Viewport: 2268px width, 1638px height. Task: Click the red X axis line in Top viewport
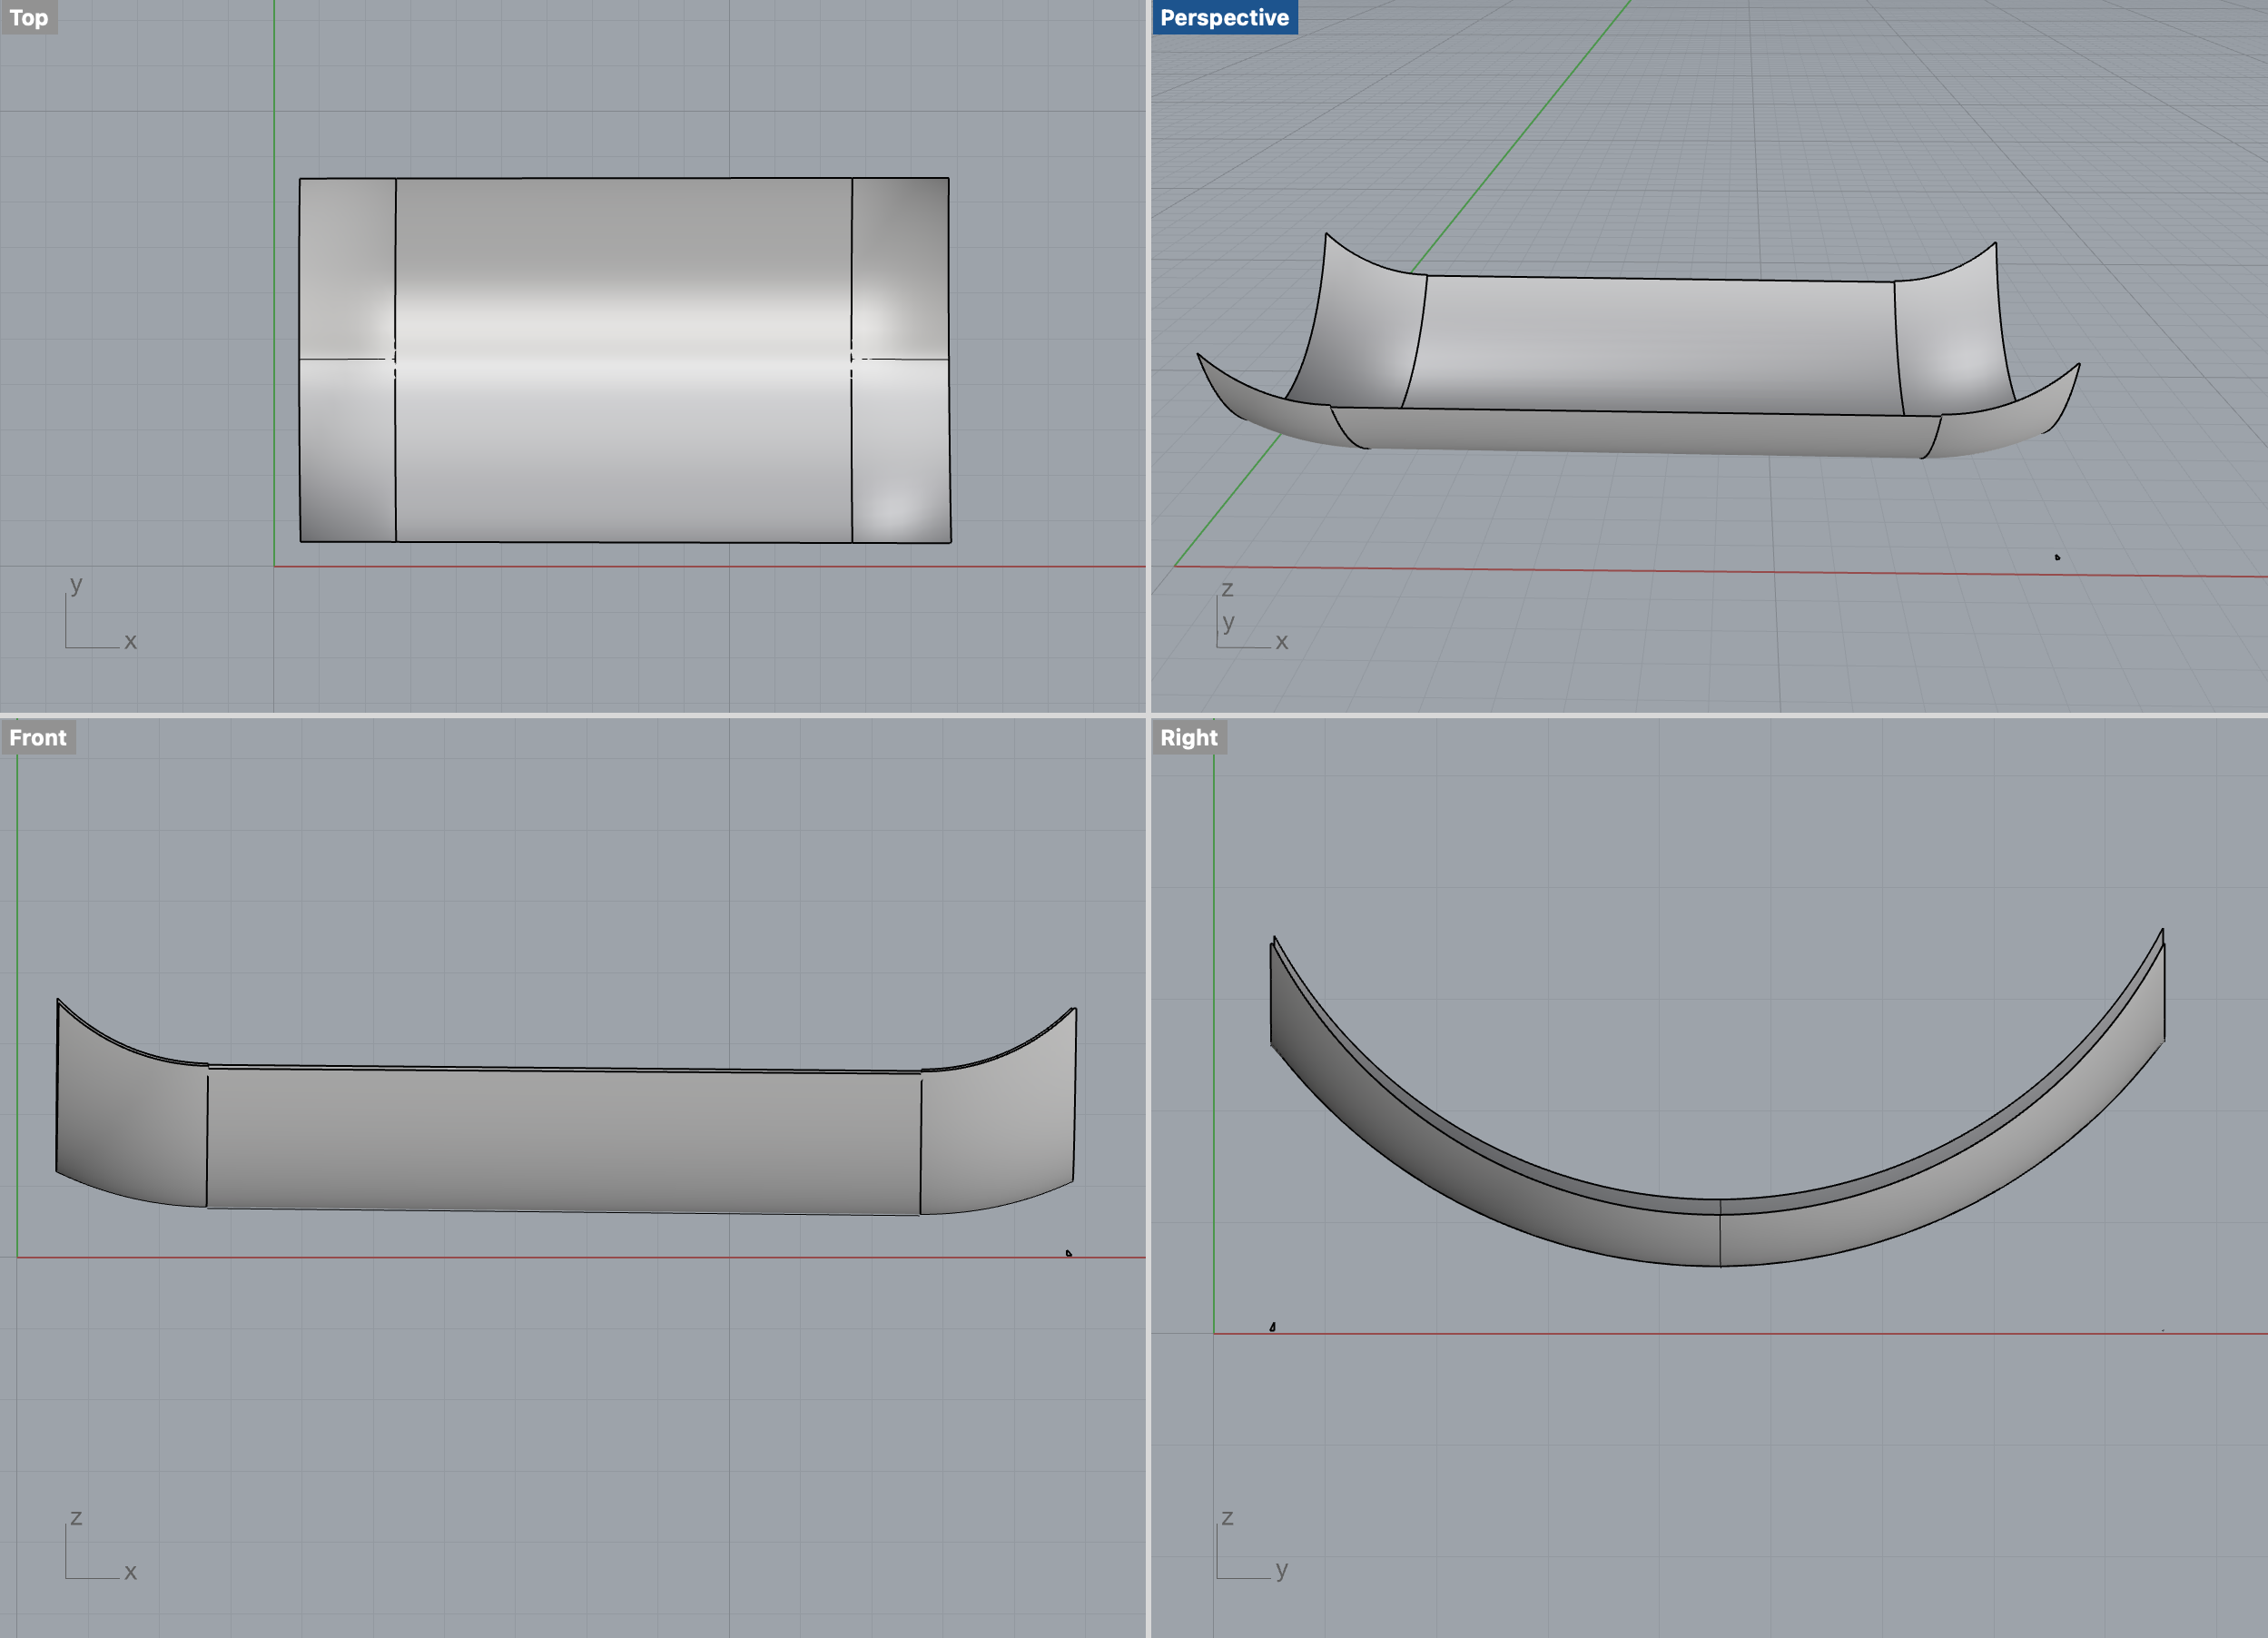pos(700,566)
